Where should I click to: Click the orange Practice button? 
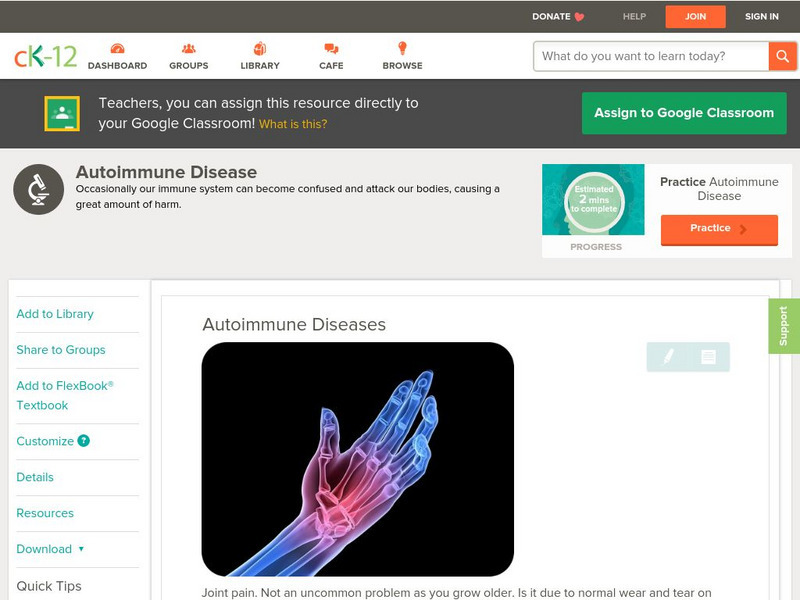pyautogui.click(x=719, y=229)
